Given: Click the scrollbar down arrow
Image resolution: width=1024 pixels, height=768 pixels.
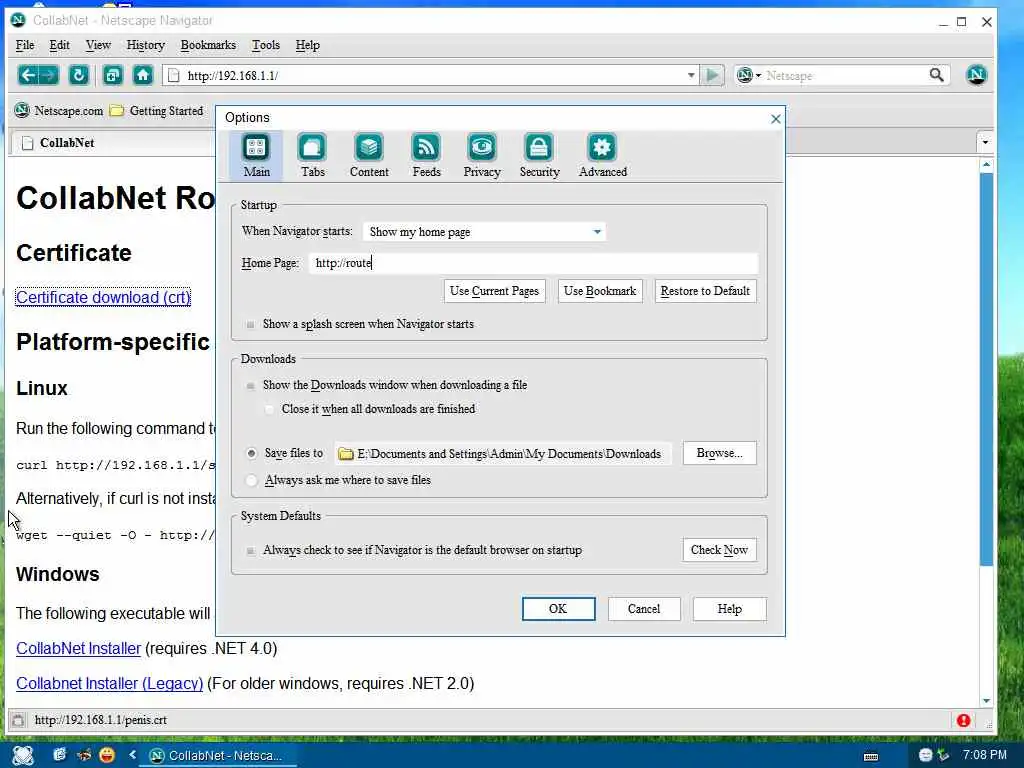Looking at the screenshot, I should pos(986,701).
